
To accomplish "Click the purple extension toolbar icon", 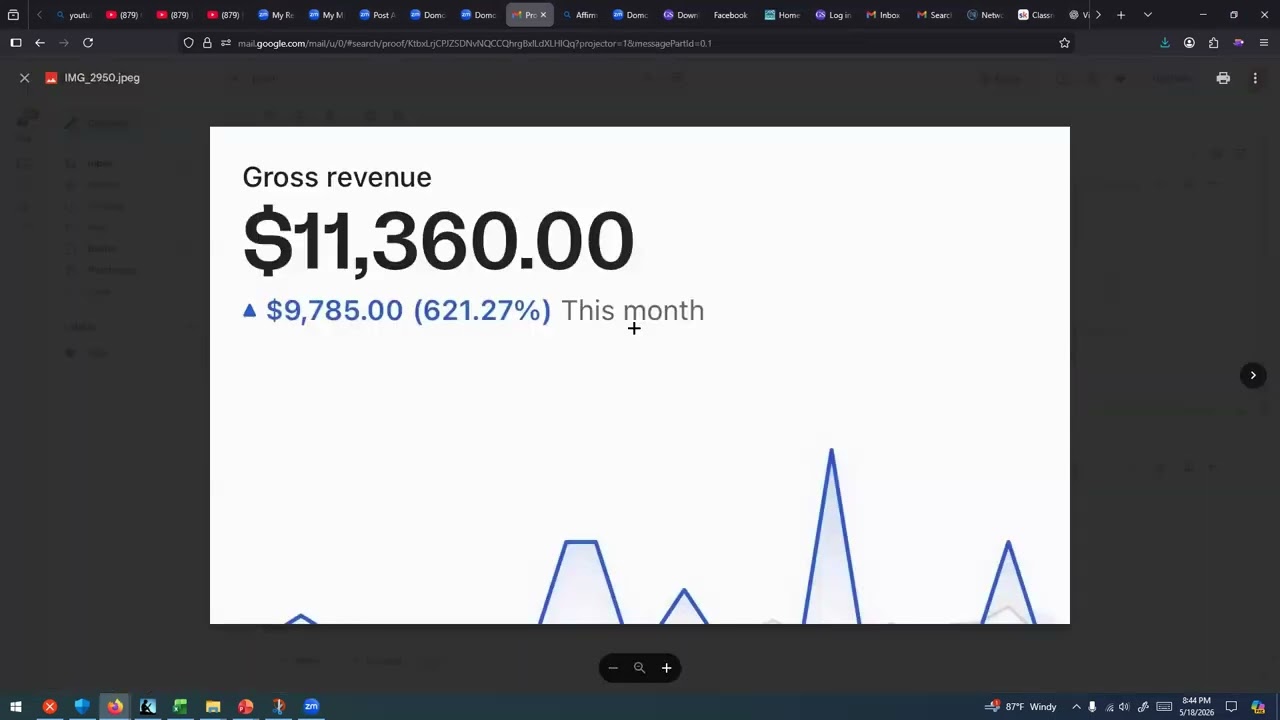I will point(1239,43).
